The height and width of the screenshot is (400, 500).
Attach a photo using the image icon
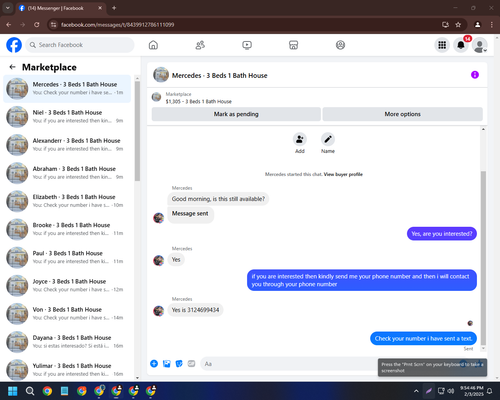click(x=167, y=364)
